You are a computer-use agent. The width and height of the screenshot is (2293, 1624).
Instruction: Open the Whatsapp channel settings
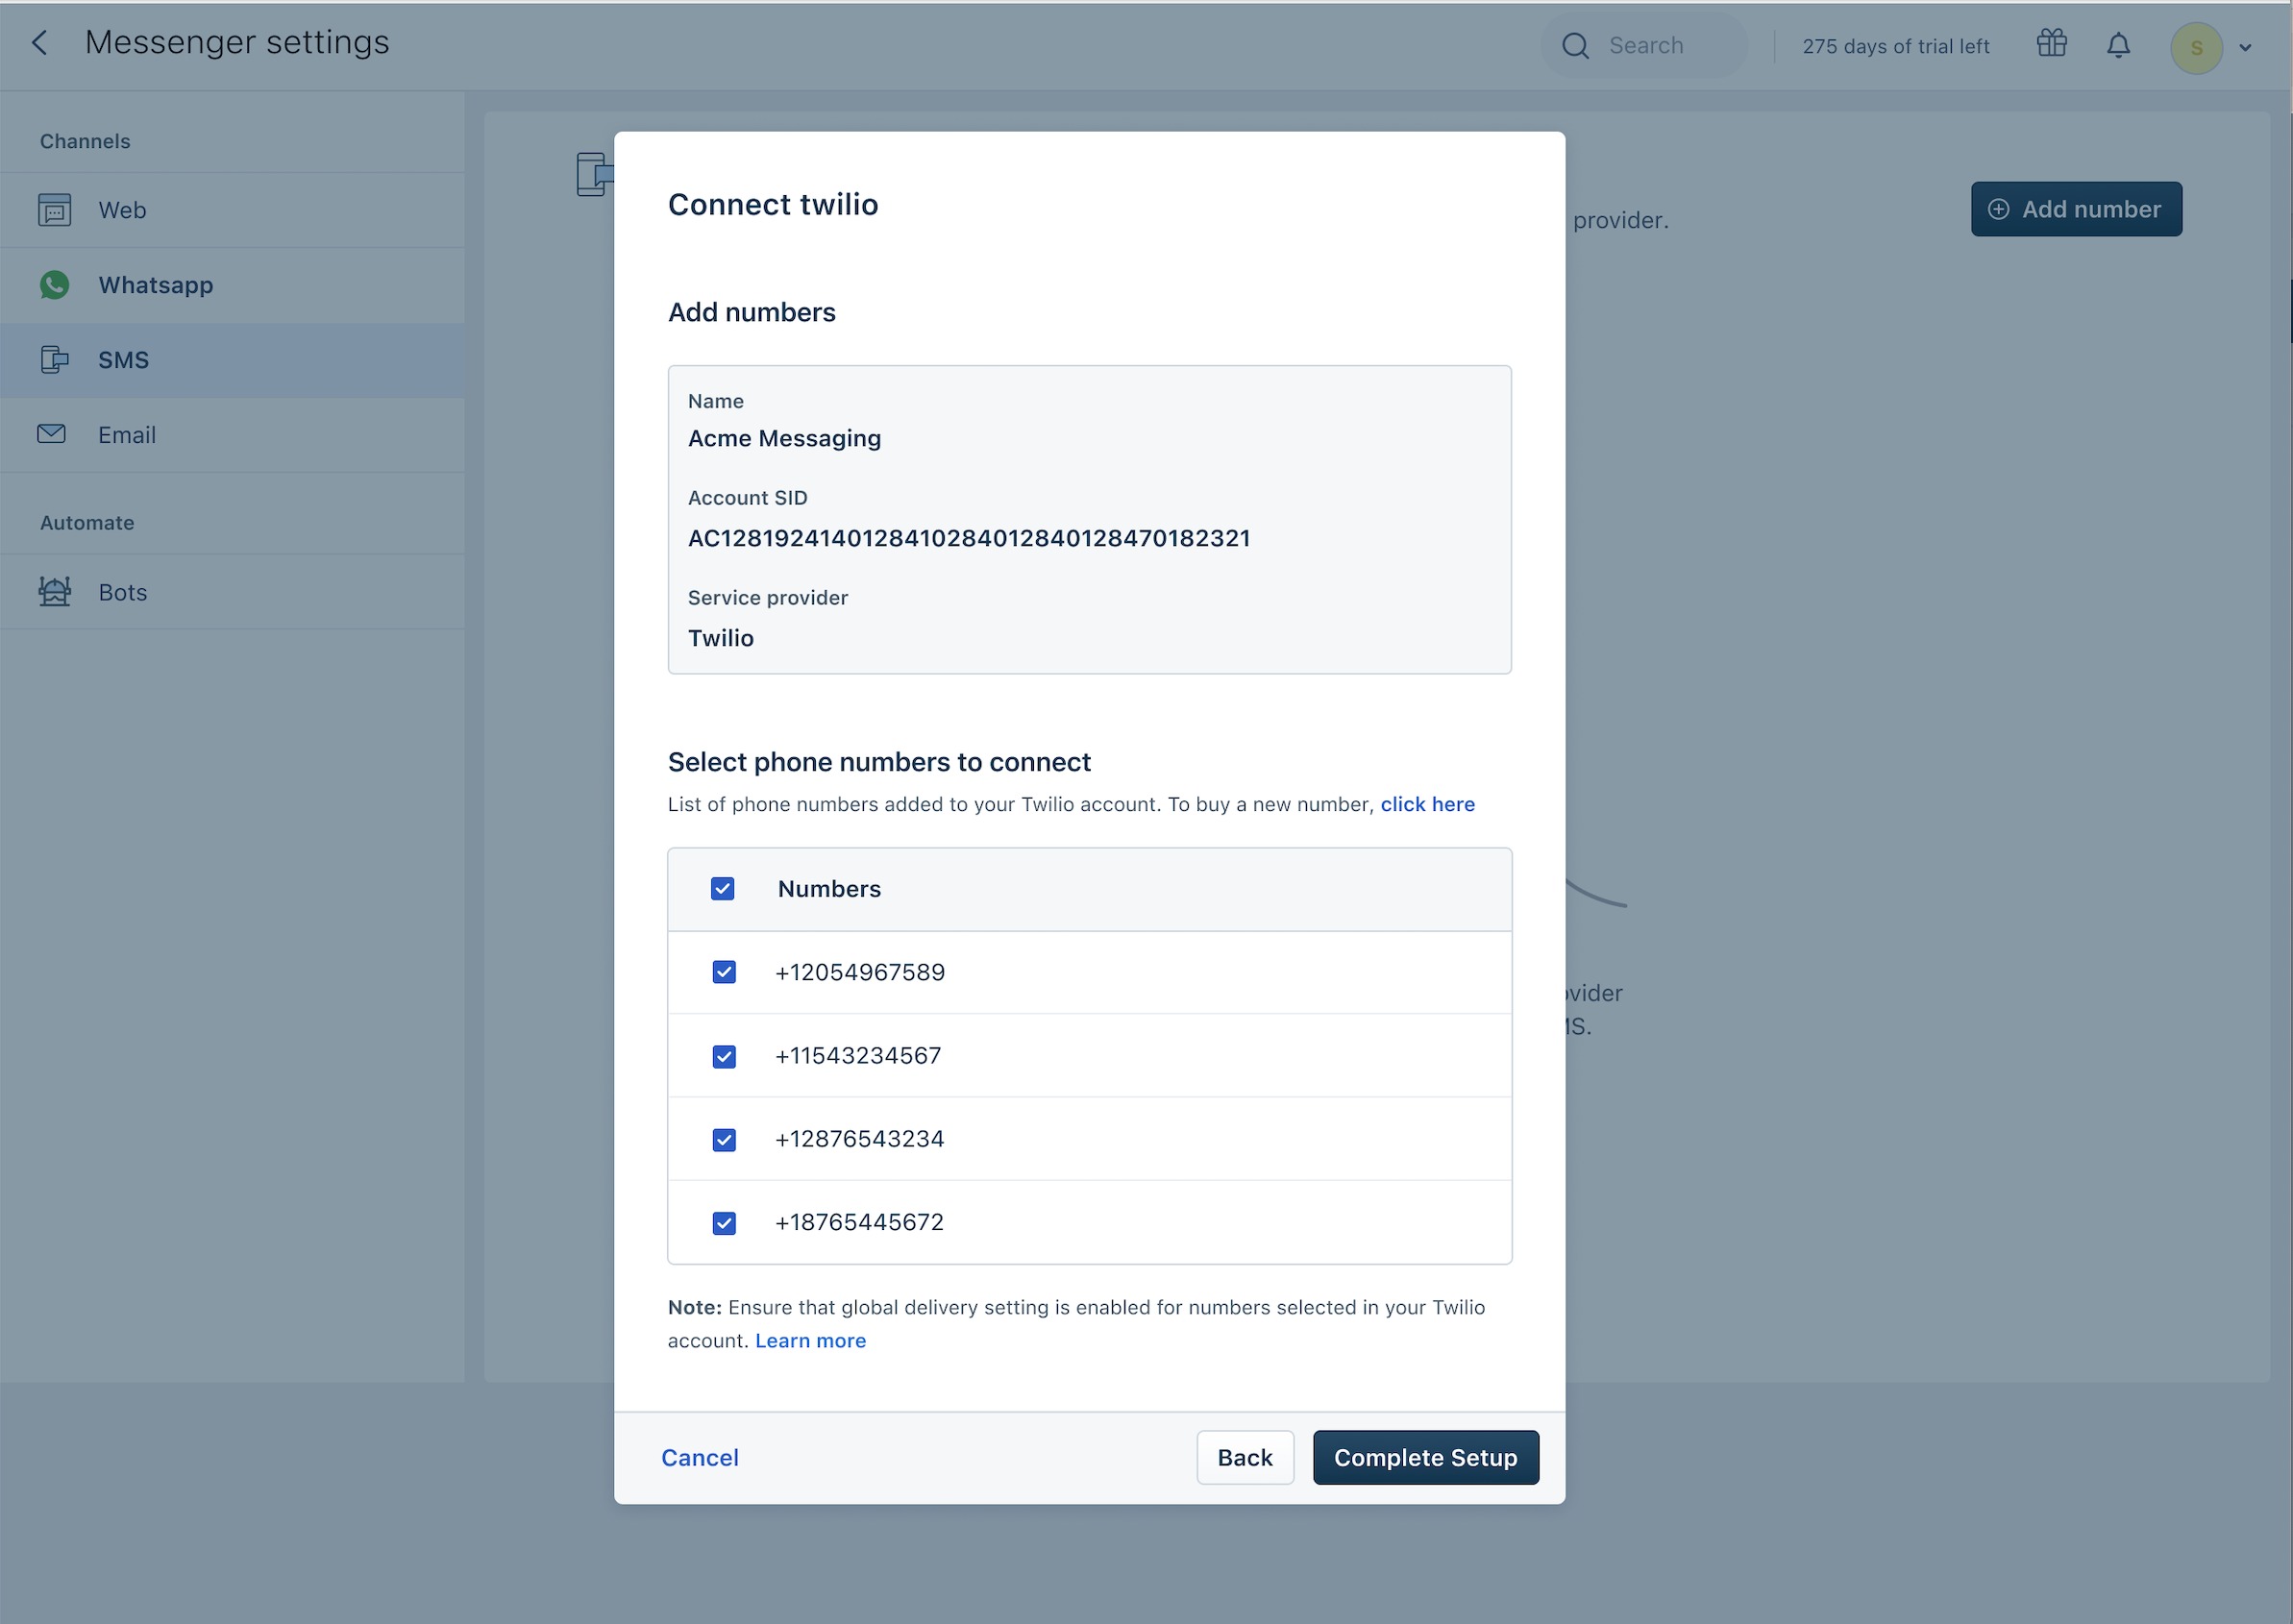coord(232,285)
